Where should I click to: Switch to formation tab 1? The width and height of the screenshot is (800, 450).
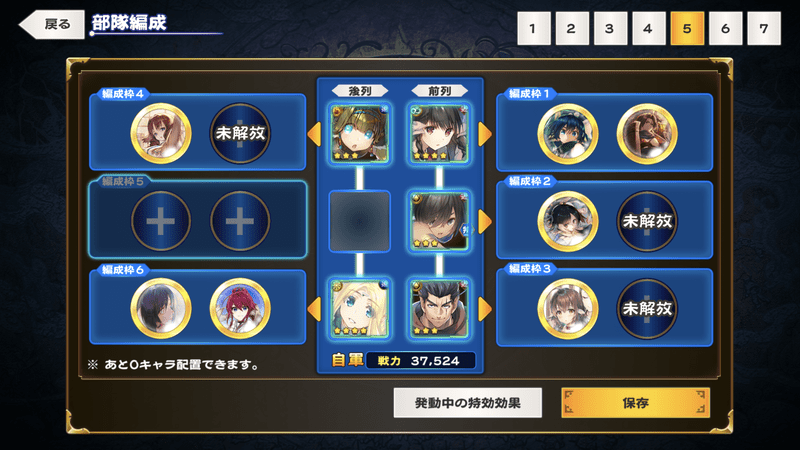(534, 29)
